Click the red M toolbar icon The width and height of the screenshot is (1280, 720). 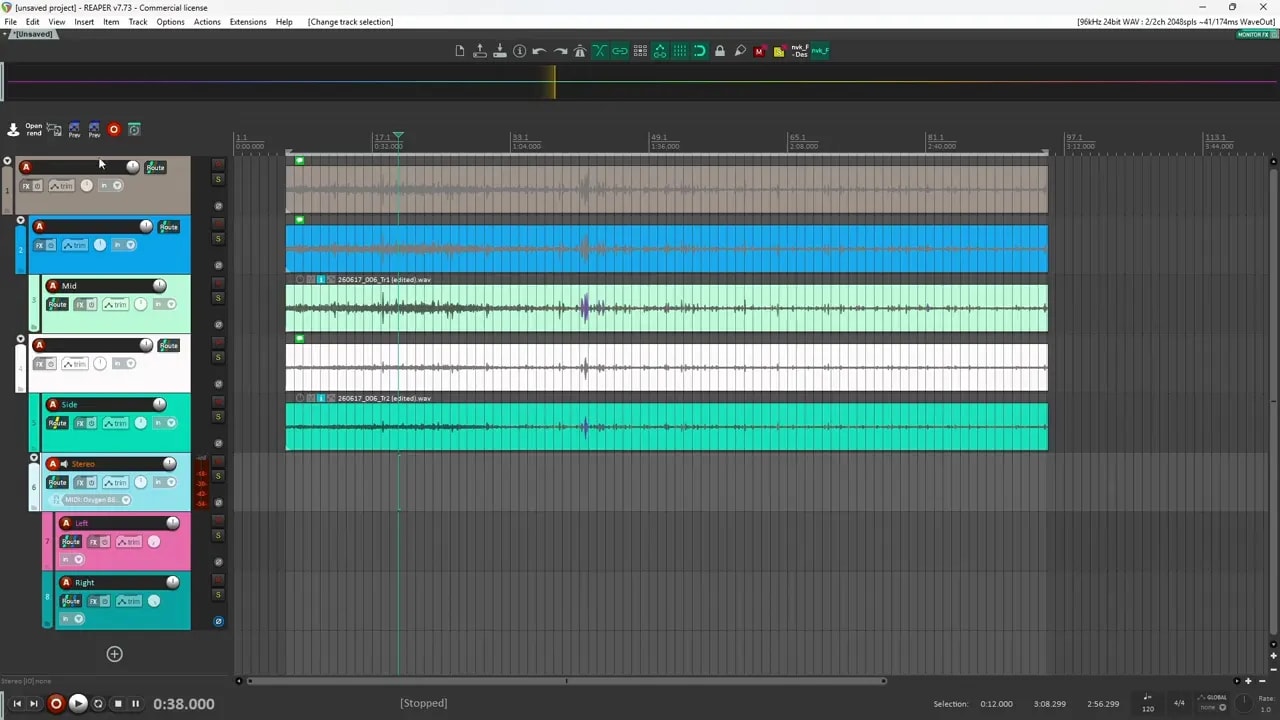click(x=760, y=51)
